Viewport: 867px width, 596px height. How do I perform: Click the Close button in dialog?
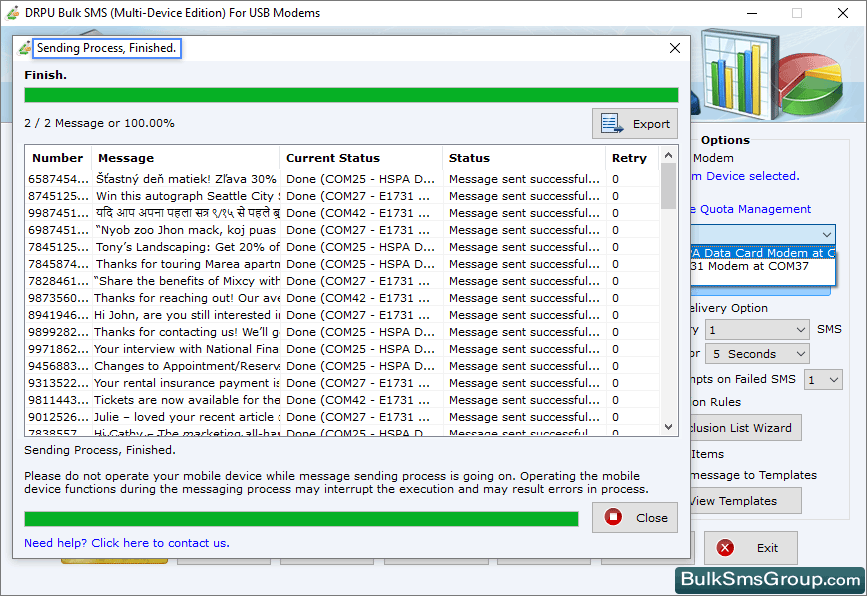click(x=635, y=517)
